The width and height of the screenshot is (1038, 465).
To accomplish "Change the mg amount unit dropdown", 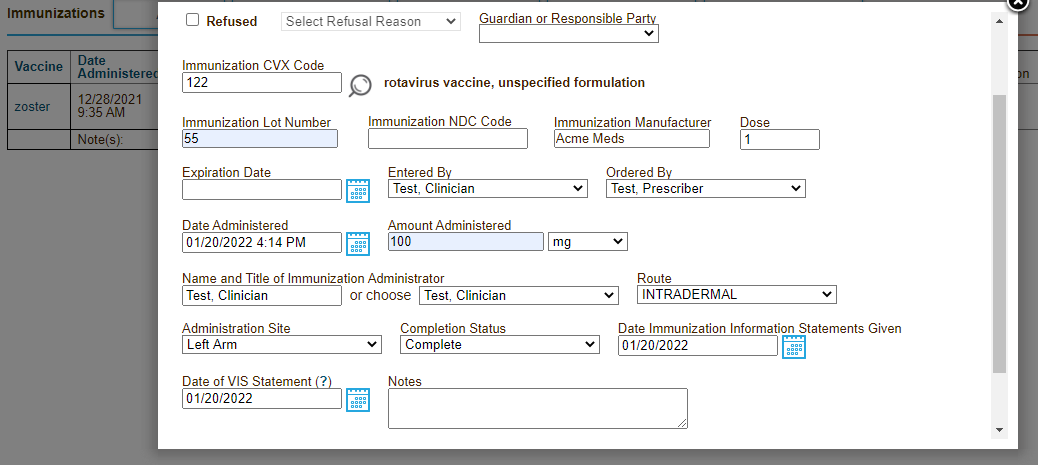I will (587, 241).
